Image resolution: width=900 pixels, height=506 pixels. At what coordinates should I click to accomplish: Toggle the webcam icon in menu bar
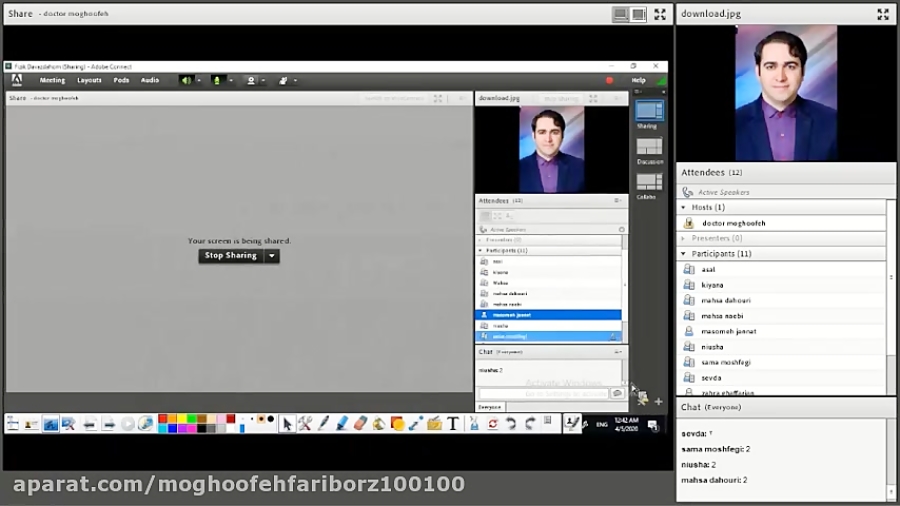click(x=251, y=80)
